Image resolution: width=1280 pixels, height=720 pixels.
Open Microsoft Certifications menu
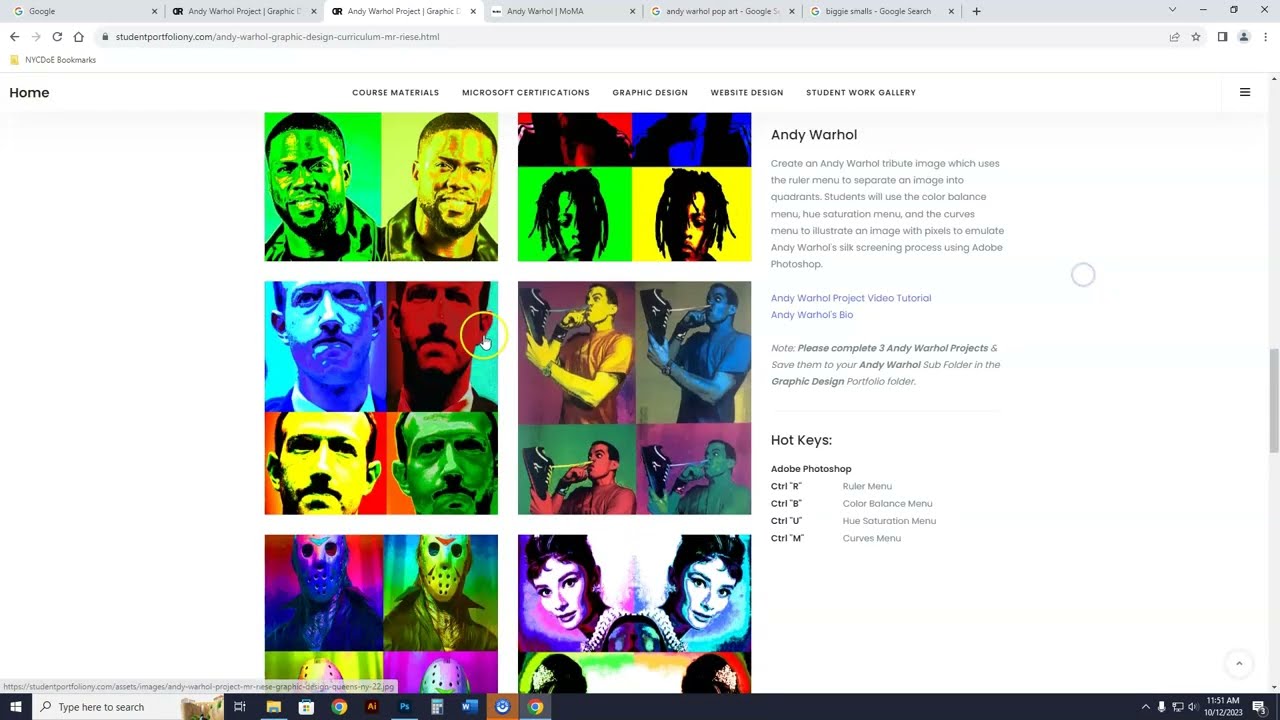[526, 93]
